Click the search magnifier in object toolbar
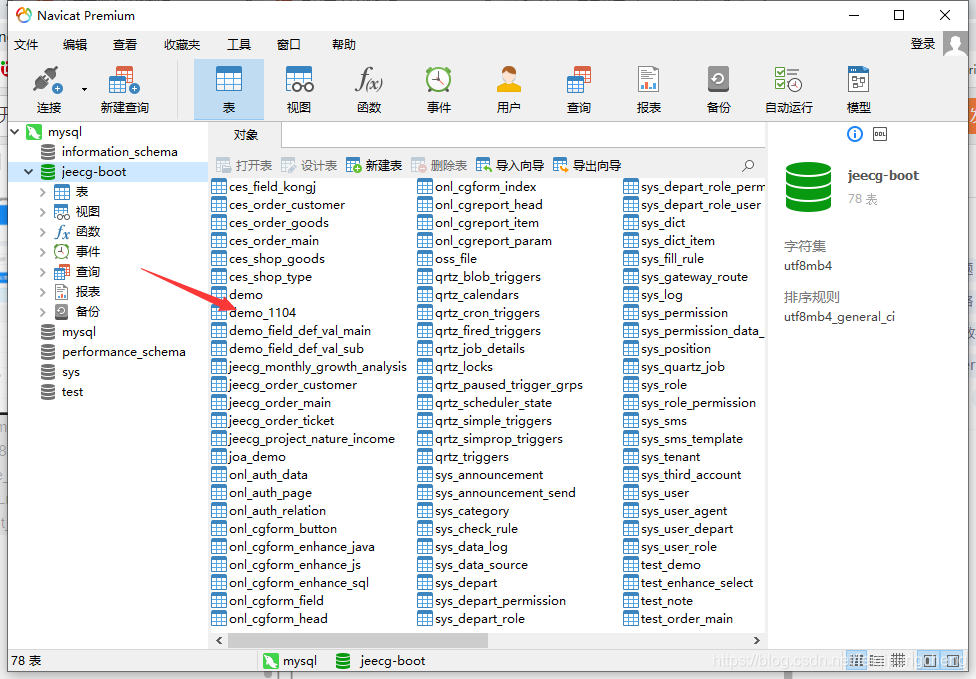 tap(748, 166)
